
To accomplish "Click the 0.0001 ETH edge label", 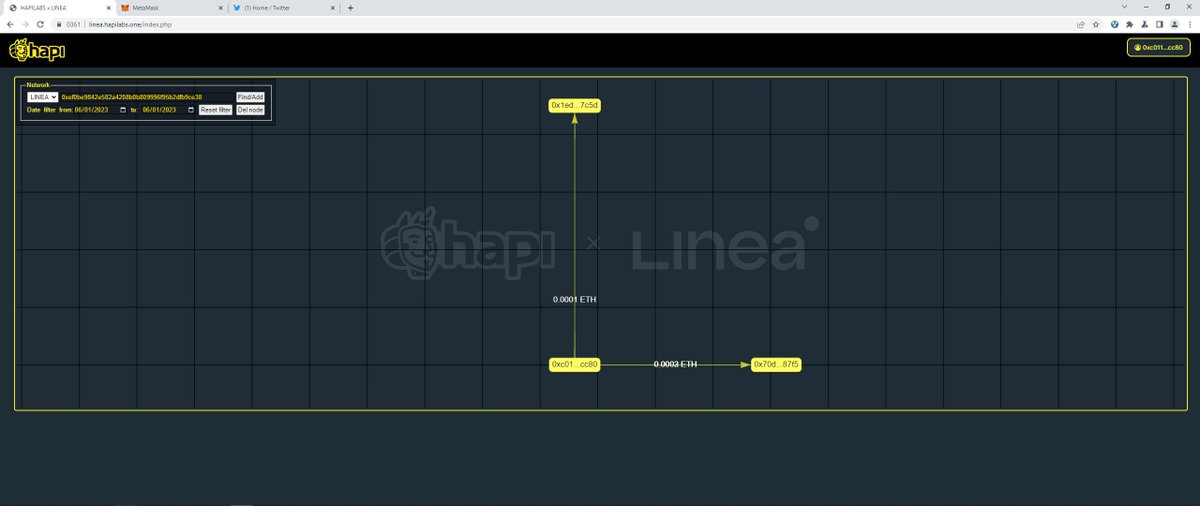I will pos(575,300).
